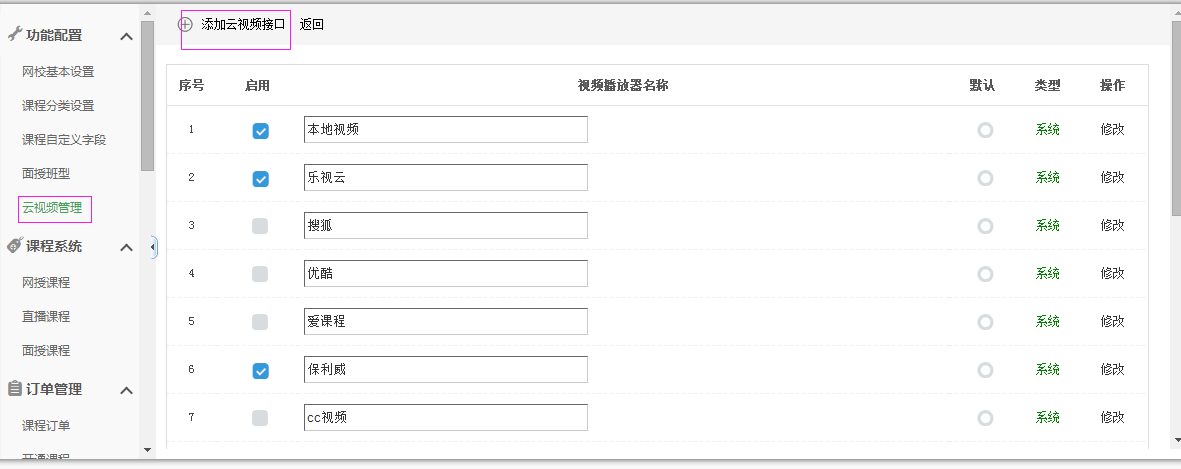This screenshot has height=469, width=1181.
Task: Collapse the 订单管理 section chevron
Action: pyautogui.click(x=127, y=391)
